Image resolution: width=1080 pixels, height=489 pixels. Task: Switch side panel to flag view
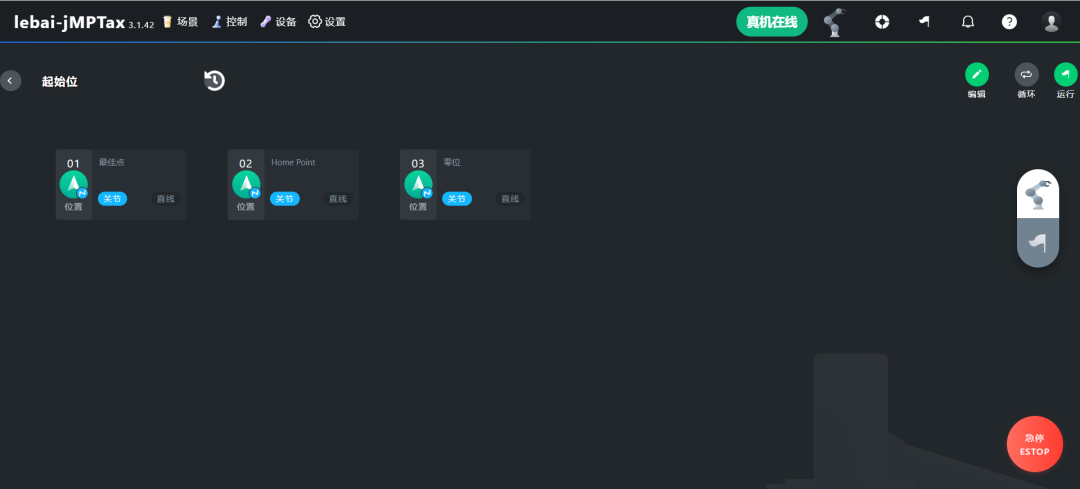click(x=1038, y=242)
